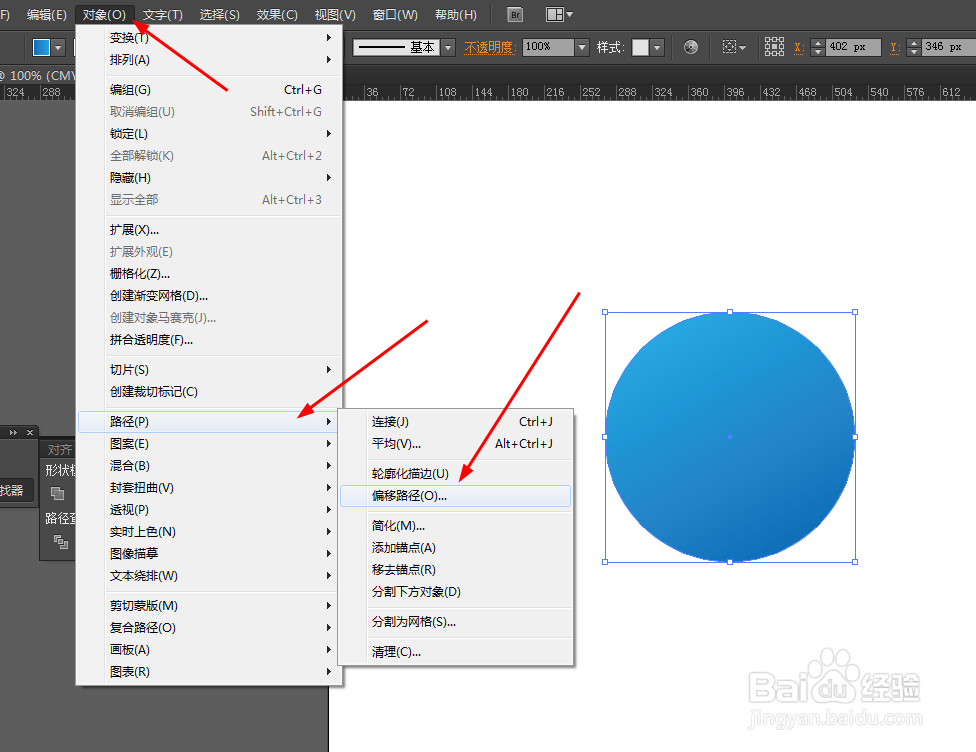Click the Unite shape mode icon
Viewport: 976px width, 752px height.
point(57,493)
